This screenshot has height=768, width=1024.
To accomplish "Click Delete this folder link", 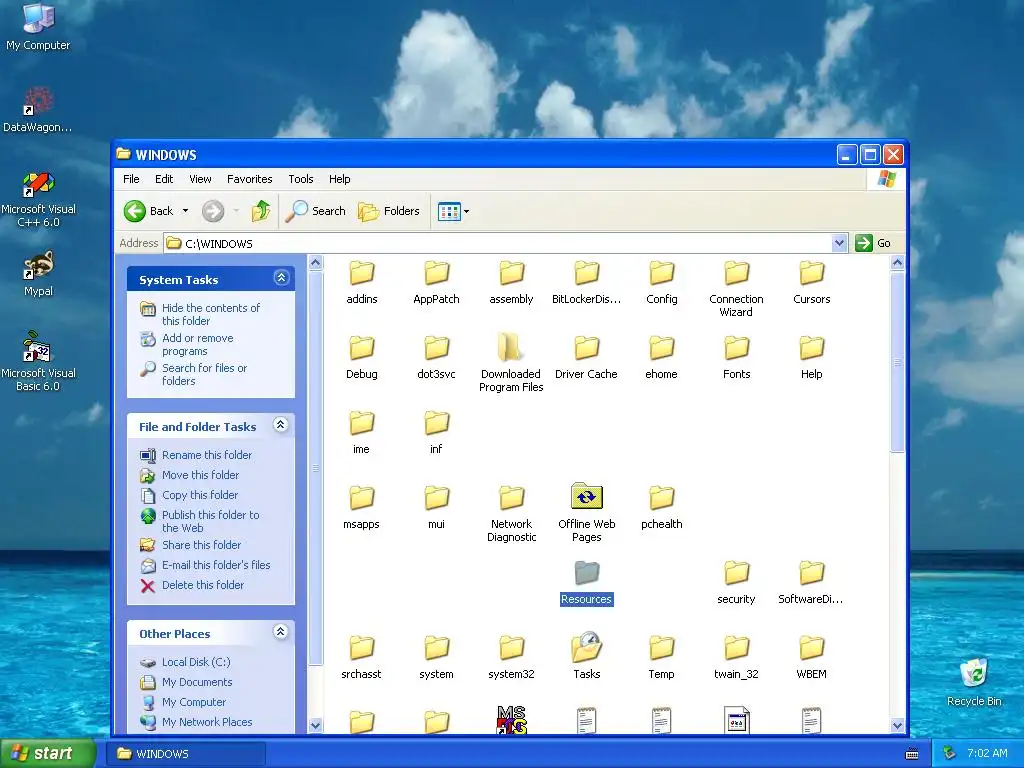I will point(202,585).
